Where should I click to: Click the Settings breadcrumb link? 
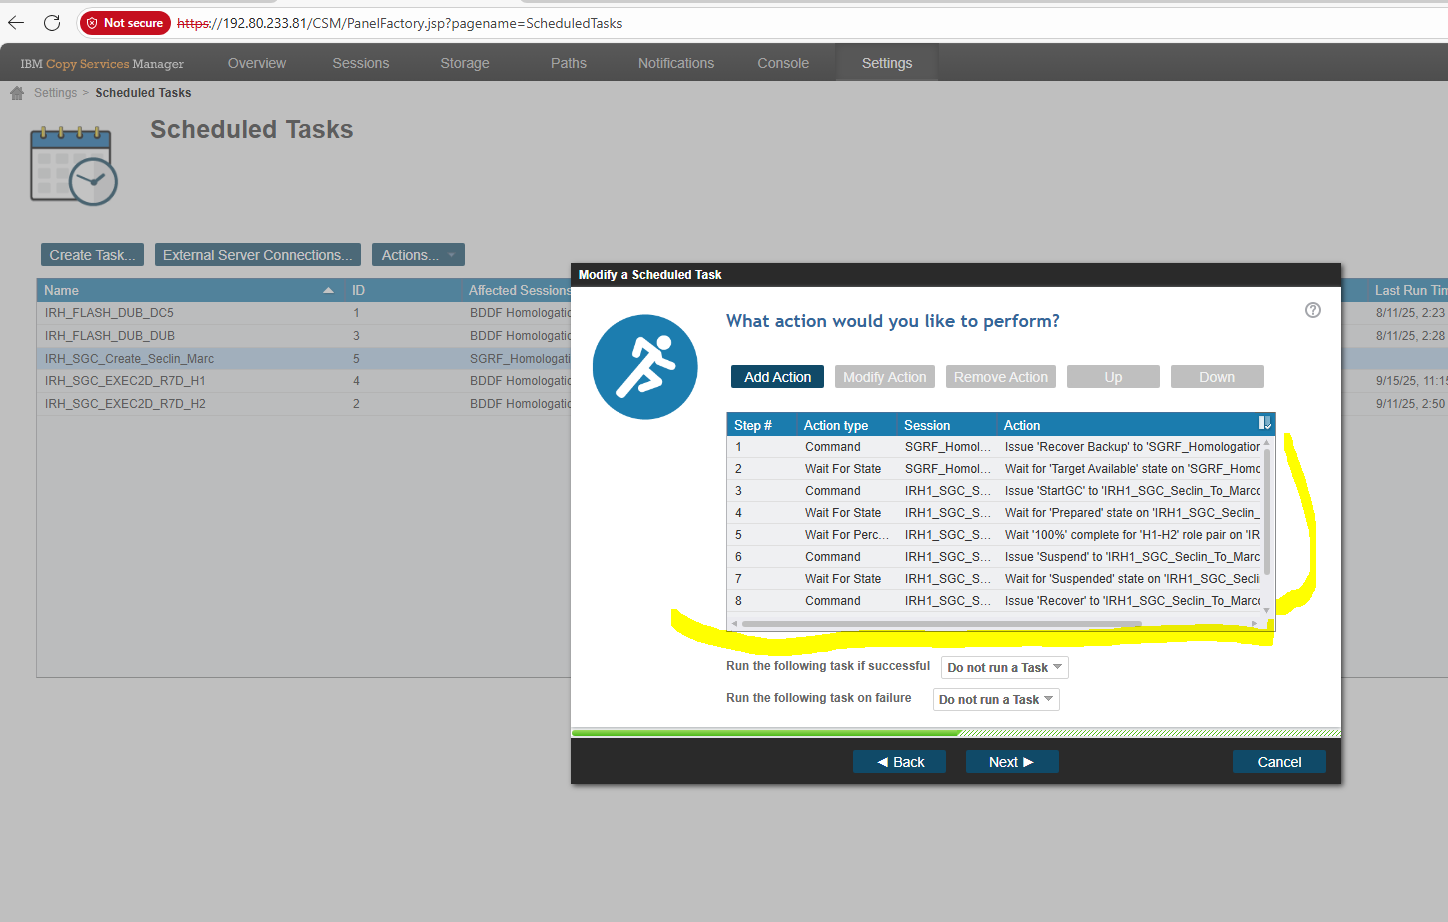click(x=55, y=93)
